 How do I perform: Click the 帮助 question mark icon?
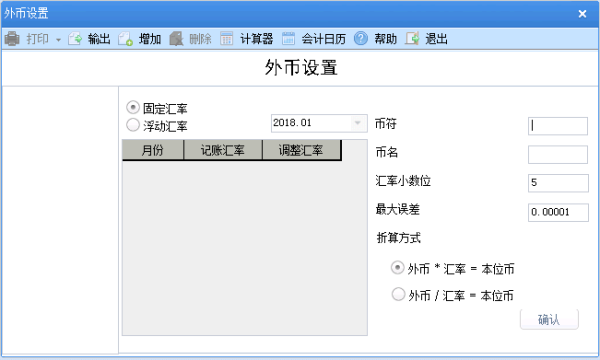pos(360,39)
